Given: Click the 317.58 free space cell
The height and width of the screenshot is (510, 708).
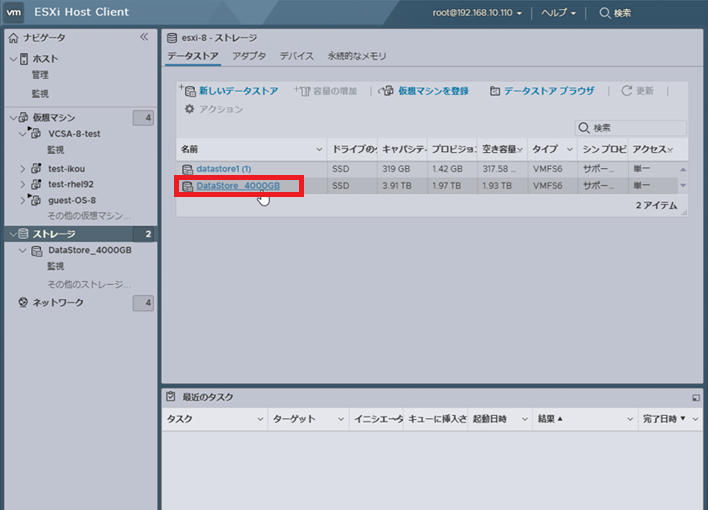Looking at the screenshot, I should click(x=502, y=169).
